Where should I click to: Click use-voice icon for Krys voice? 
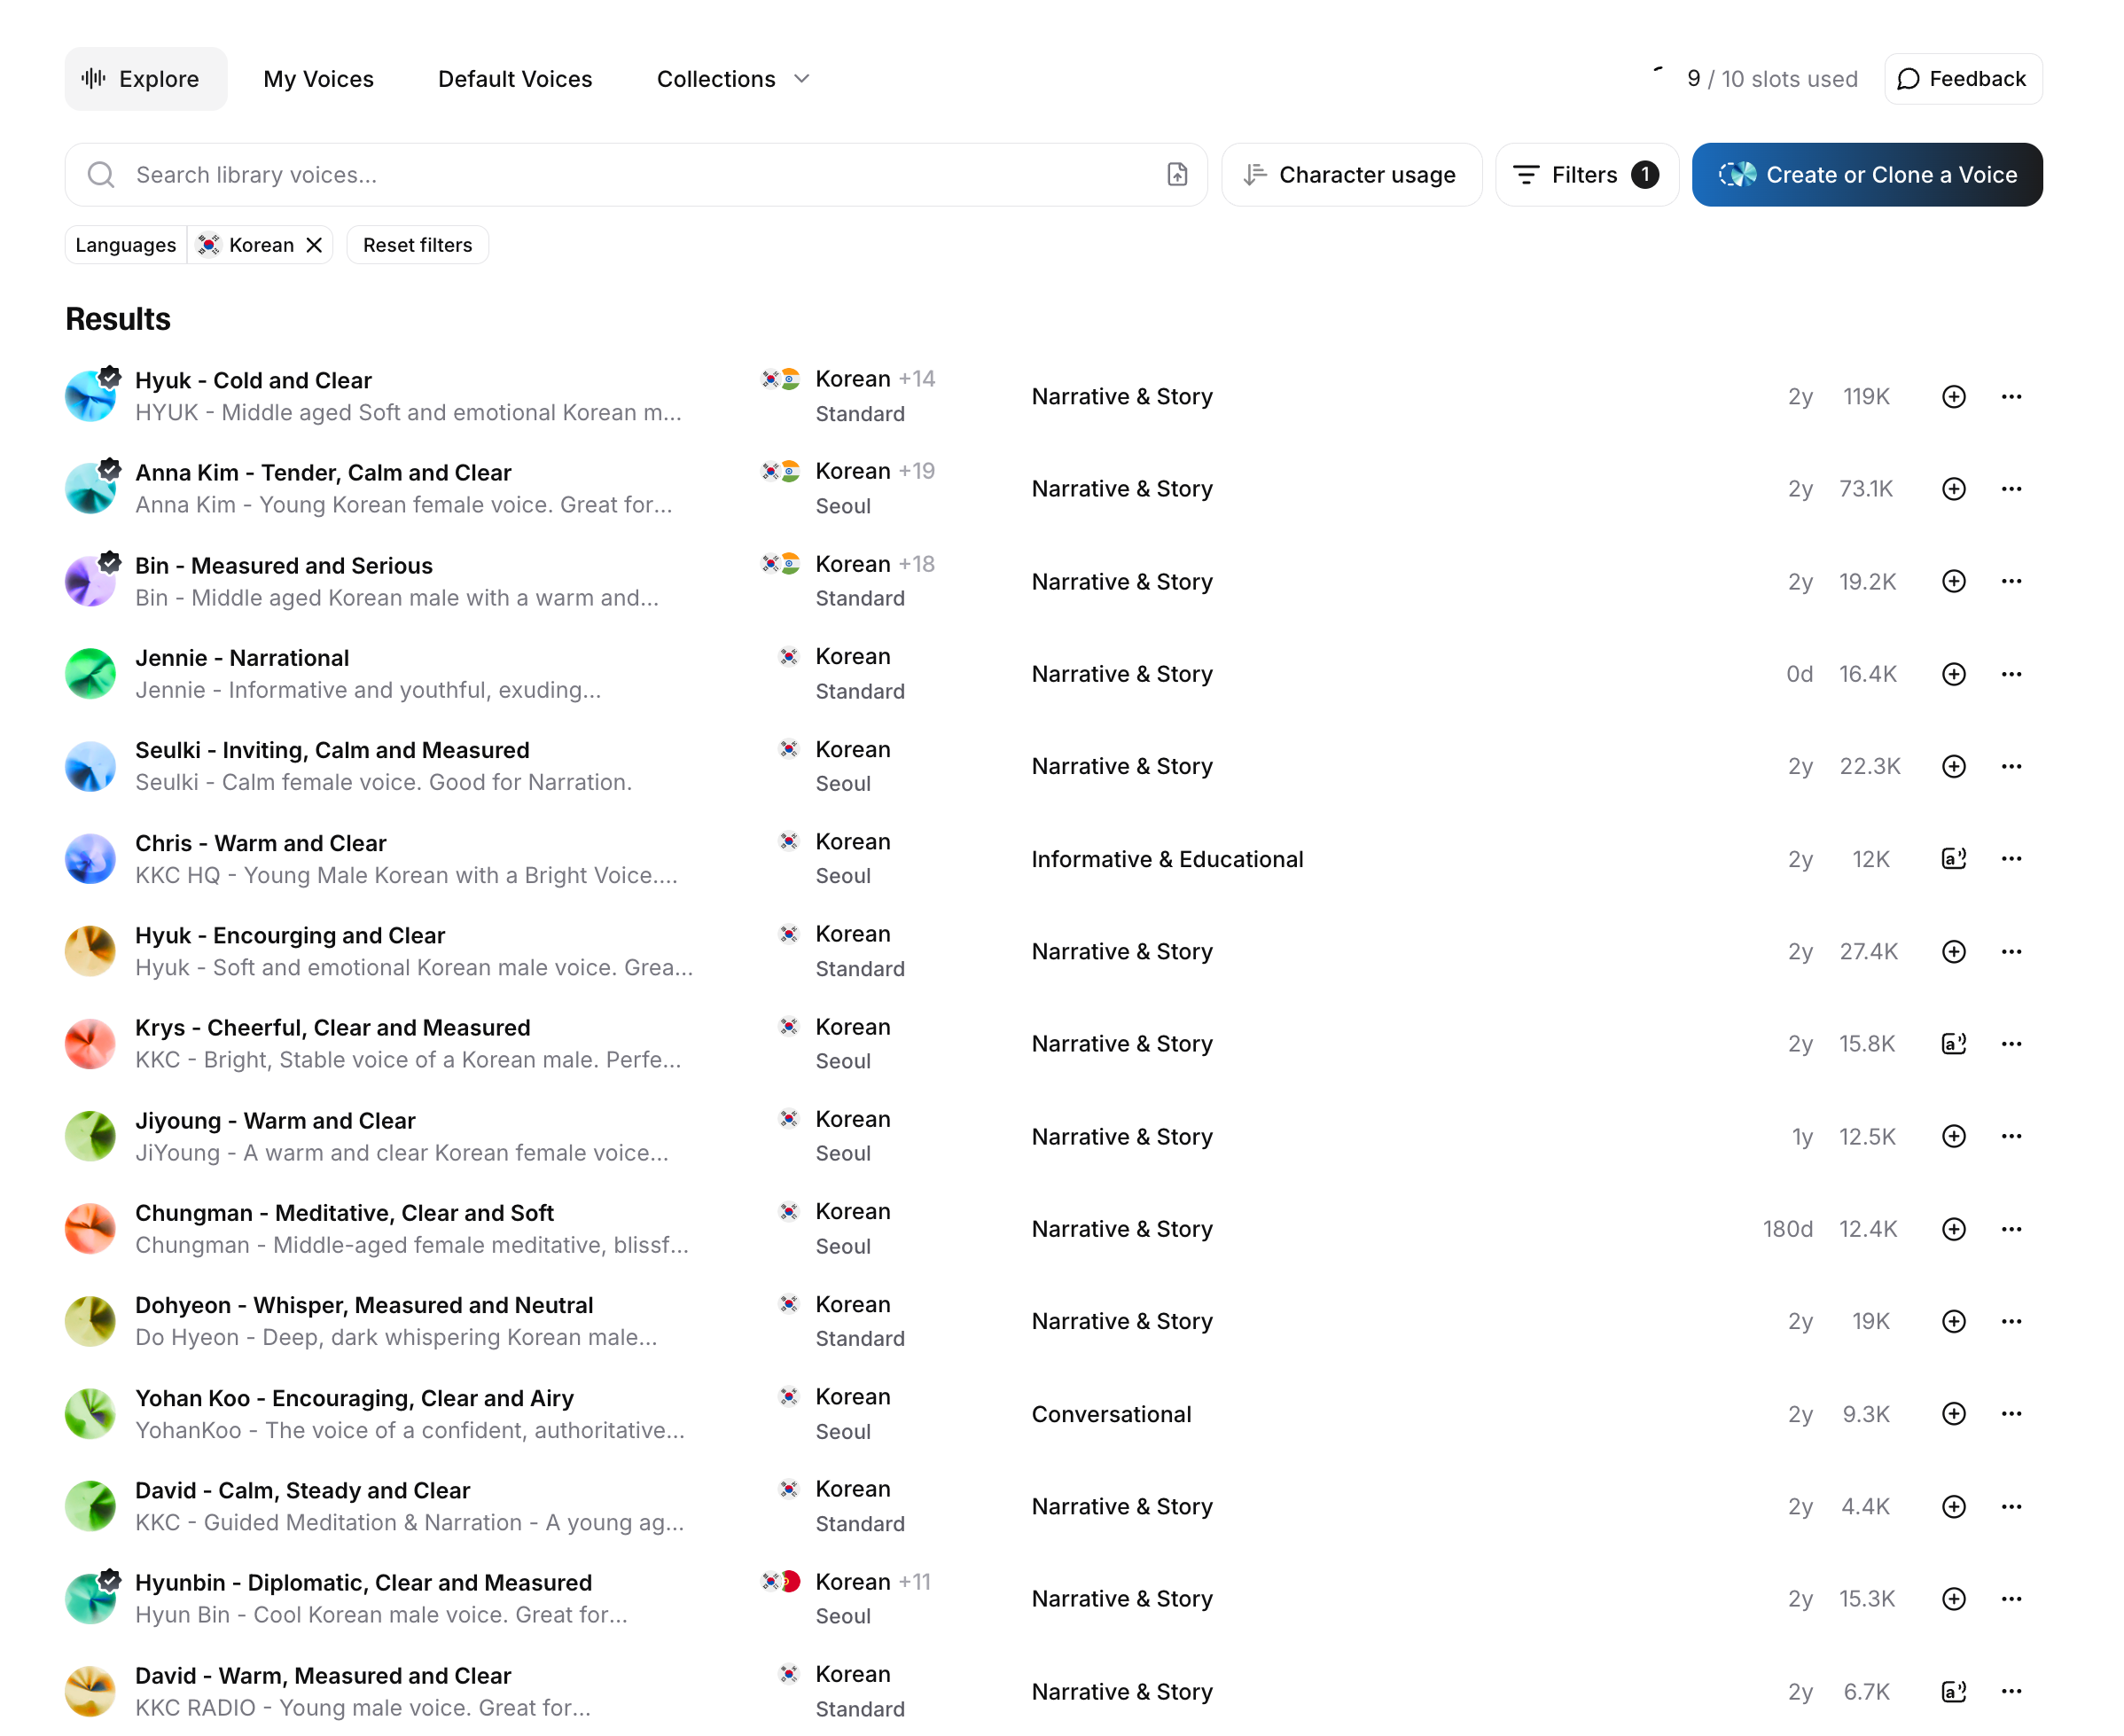pos(1953,1044)
